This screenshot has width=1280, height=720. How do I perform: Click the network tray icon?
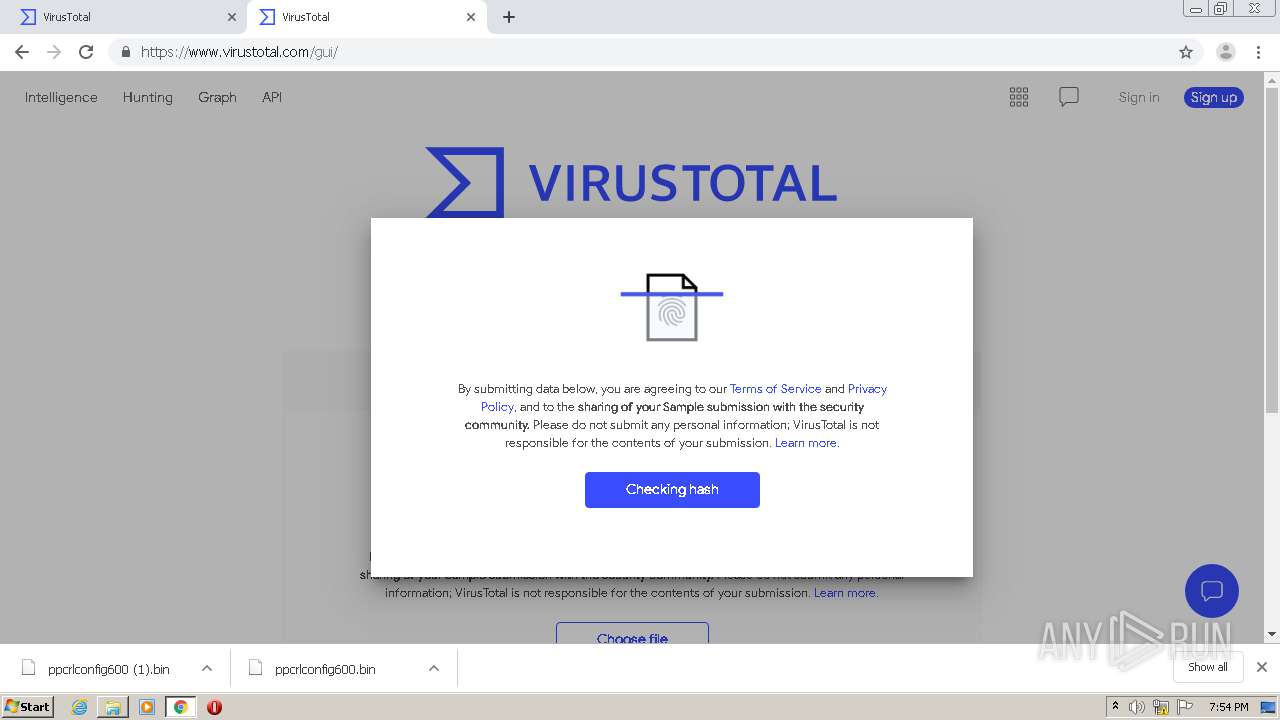[x=1161, y=707]
